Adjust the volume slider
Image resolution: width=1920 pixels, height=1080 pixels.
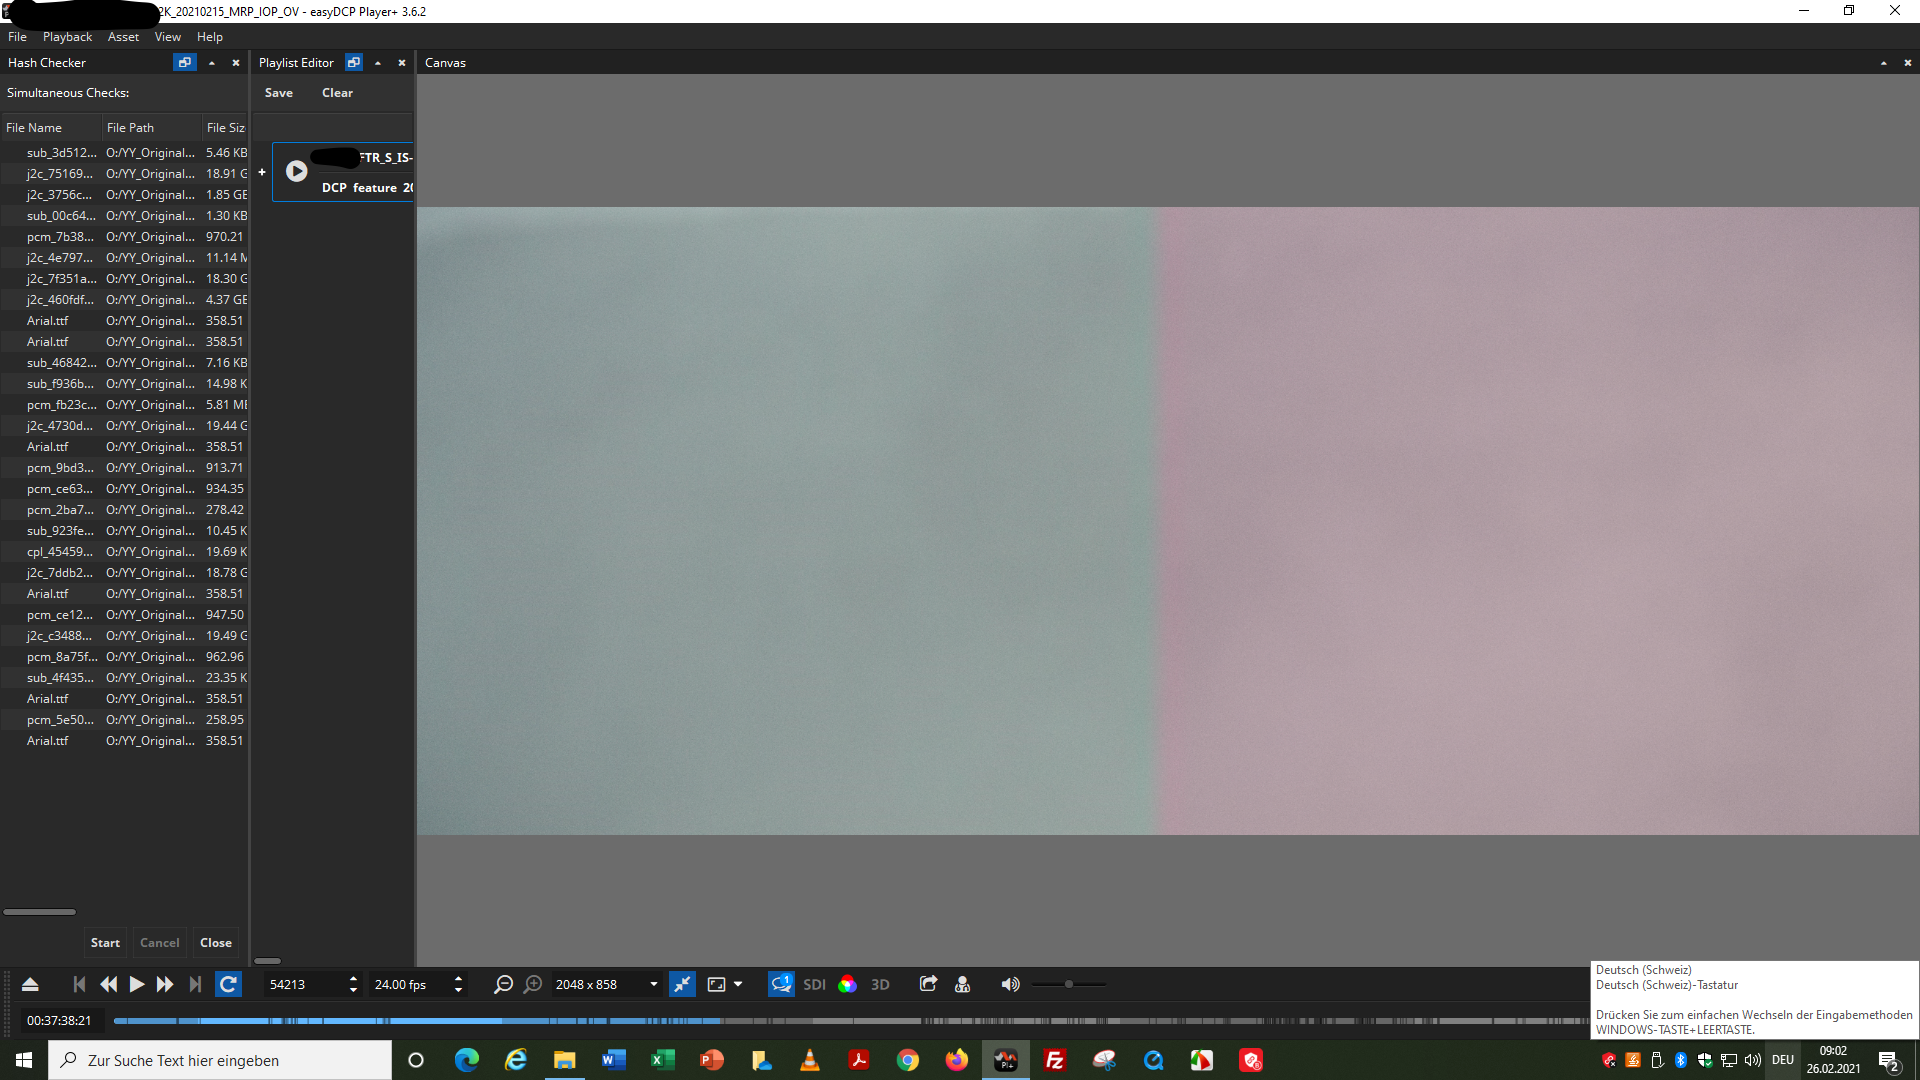[x=1068, y=984]
